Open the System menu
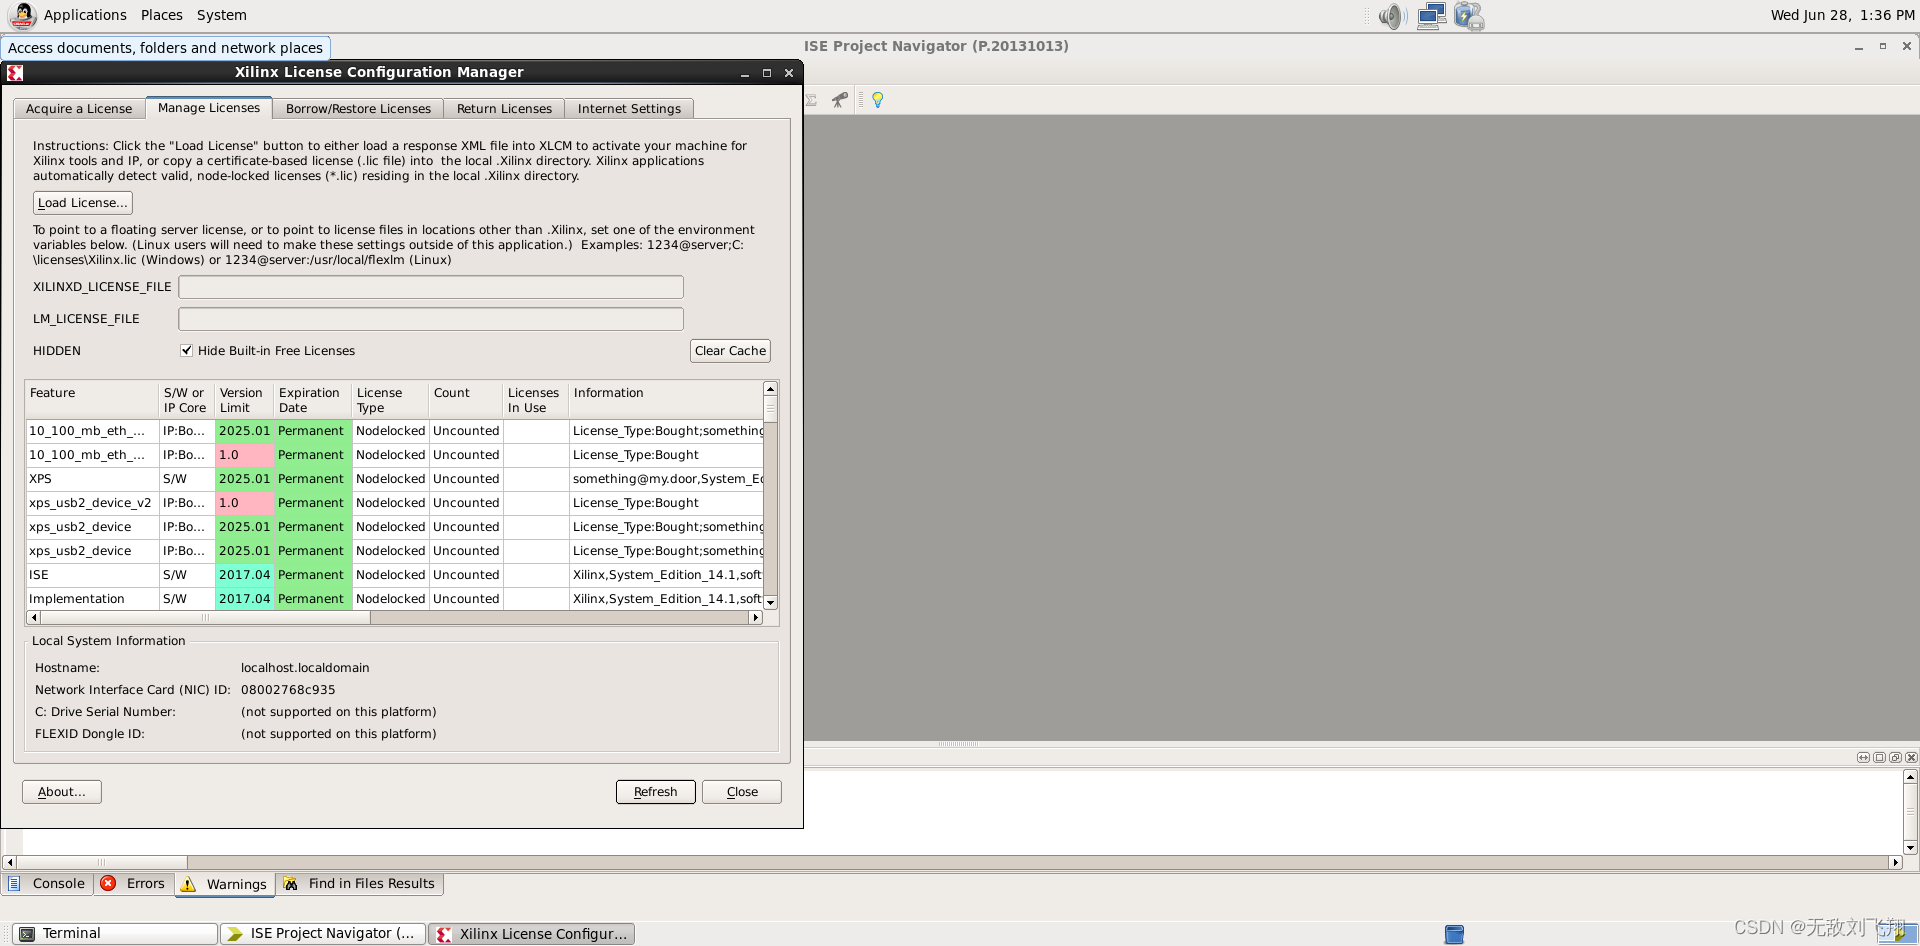The height and width of the screenshot is (946, 1920). click(x=221, y=15)
